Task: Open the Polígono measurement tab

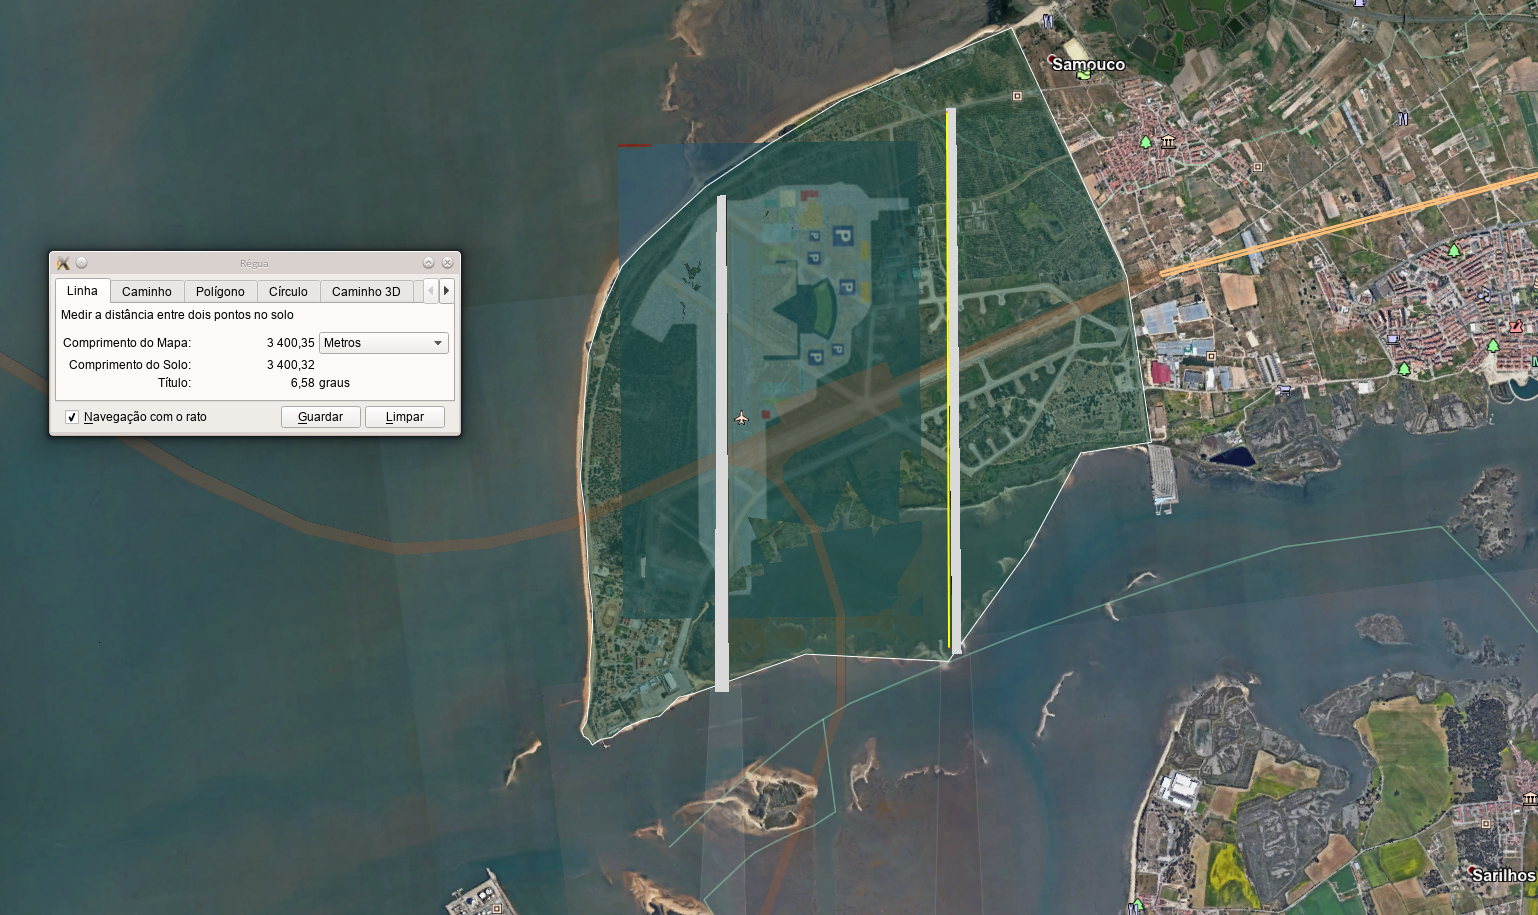Action: (x=220, y=292)
